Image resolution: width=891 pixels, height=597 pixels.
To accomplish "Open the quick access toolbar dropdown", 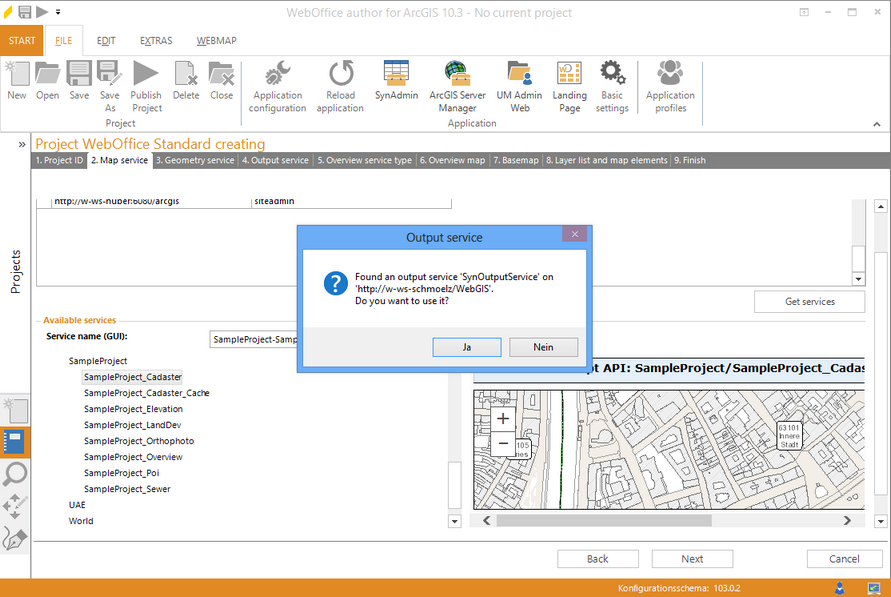I will (58, 13).
